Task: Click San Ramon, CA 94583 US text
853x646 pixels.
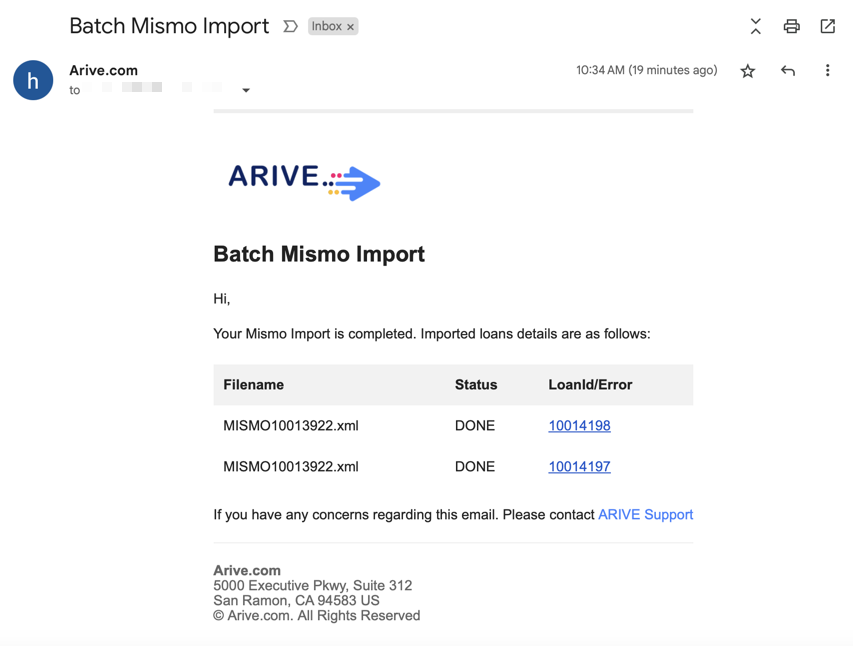Action: (296, 600)
